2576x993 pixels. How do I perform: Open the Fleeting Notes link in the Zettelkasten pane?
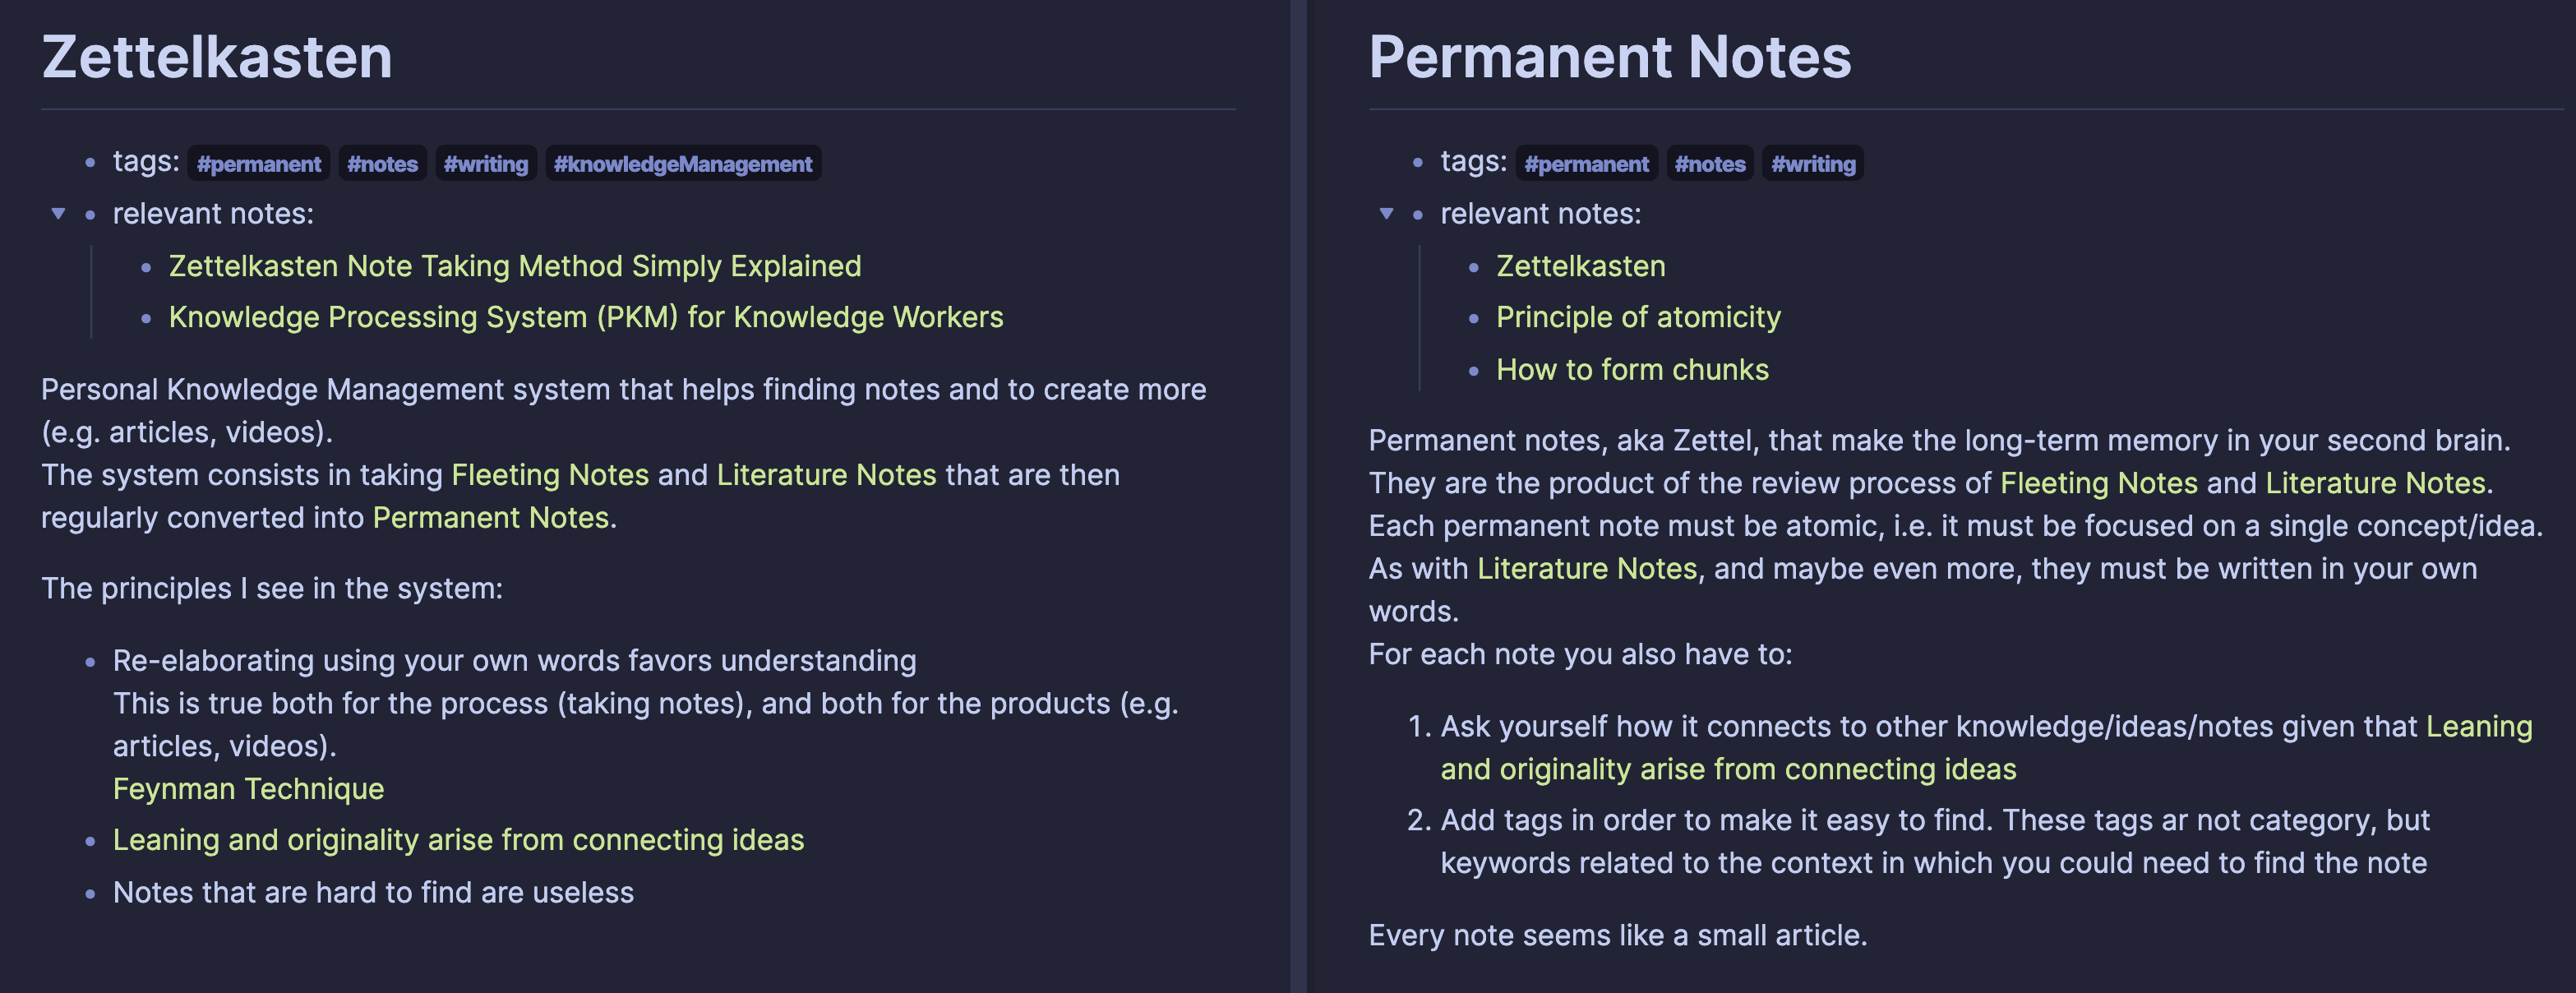550,475
